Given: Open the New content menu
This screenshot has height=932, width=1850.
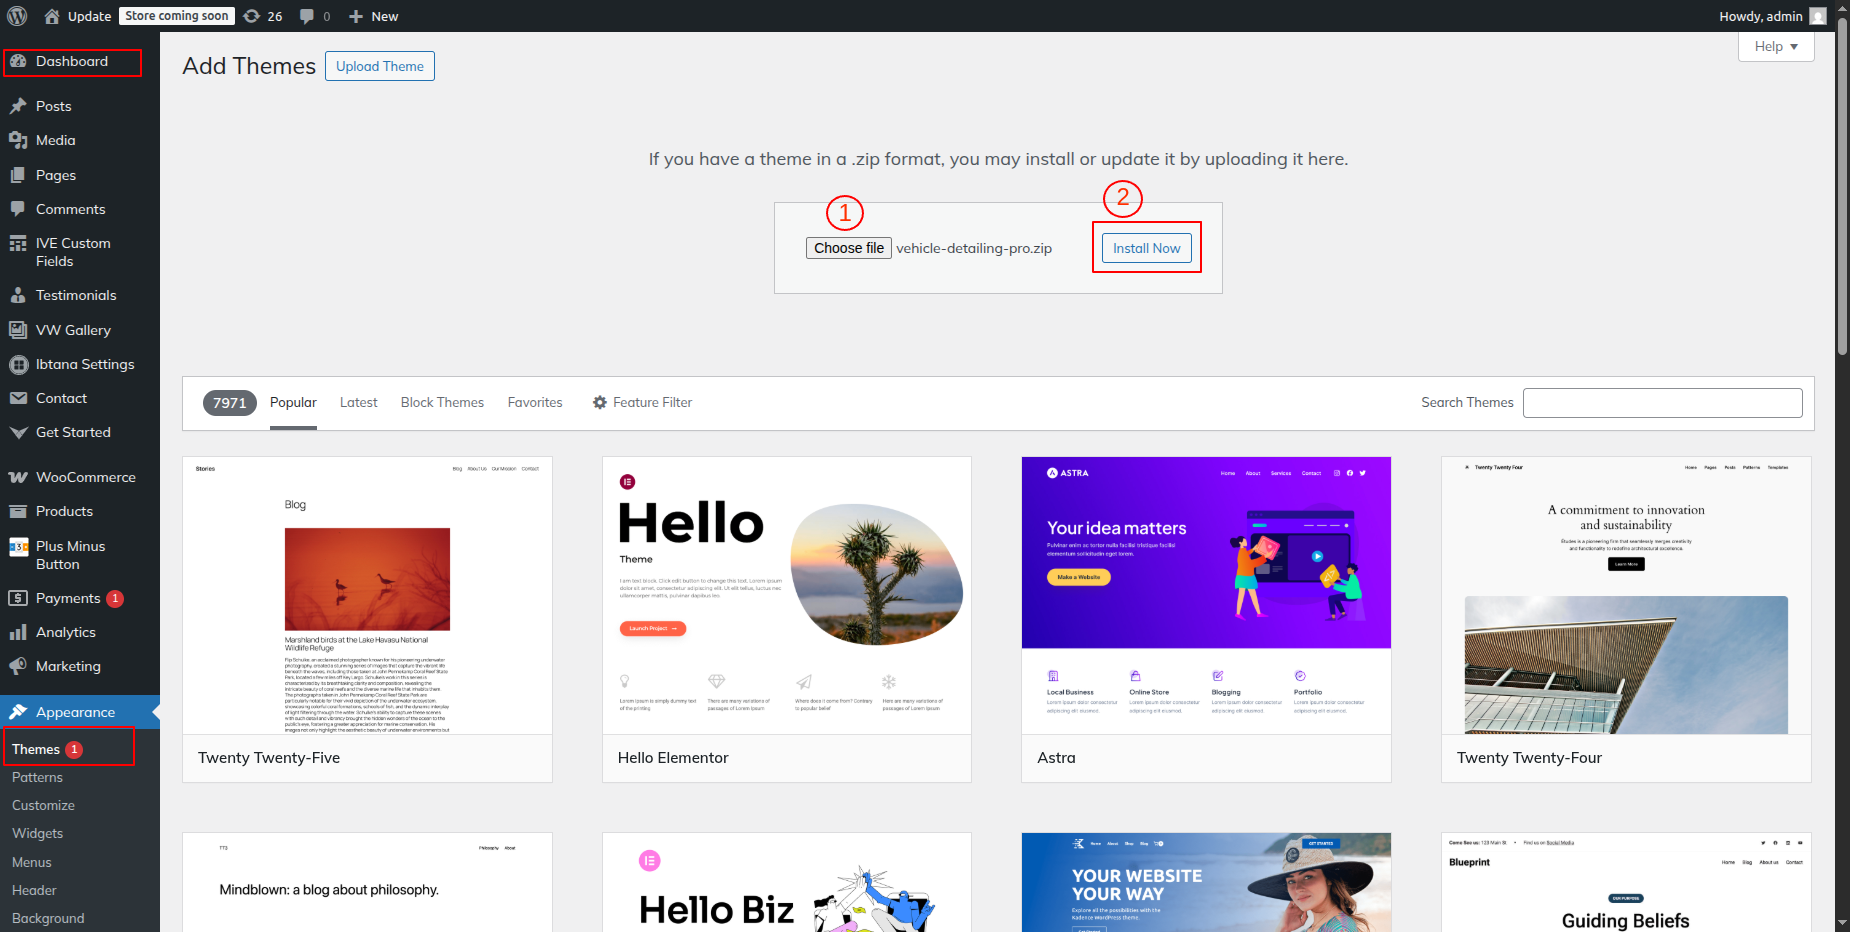Looking at the screenshot, I should tap(374, 16).
